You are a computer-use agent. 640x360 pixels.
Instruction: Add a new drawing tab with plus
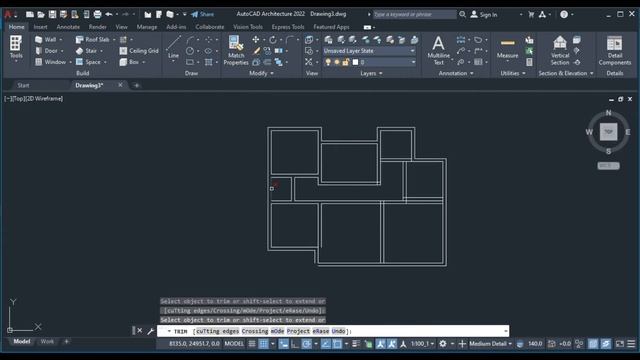[x=136, y=85]
